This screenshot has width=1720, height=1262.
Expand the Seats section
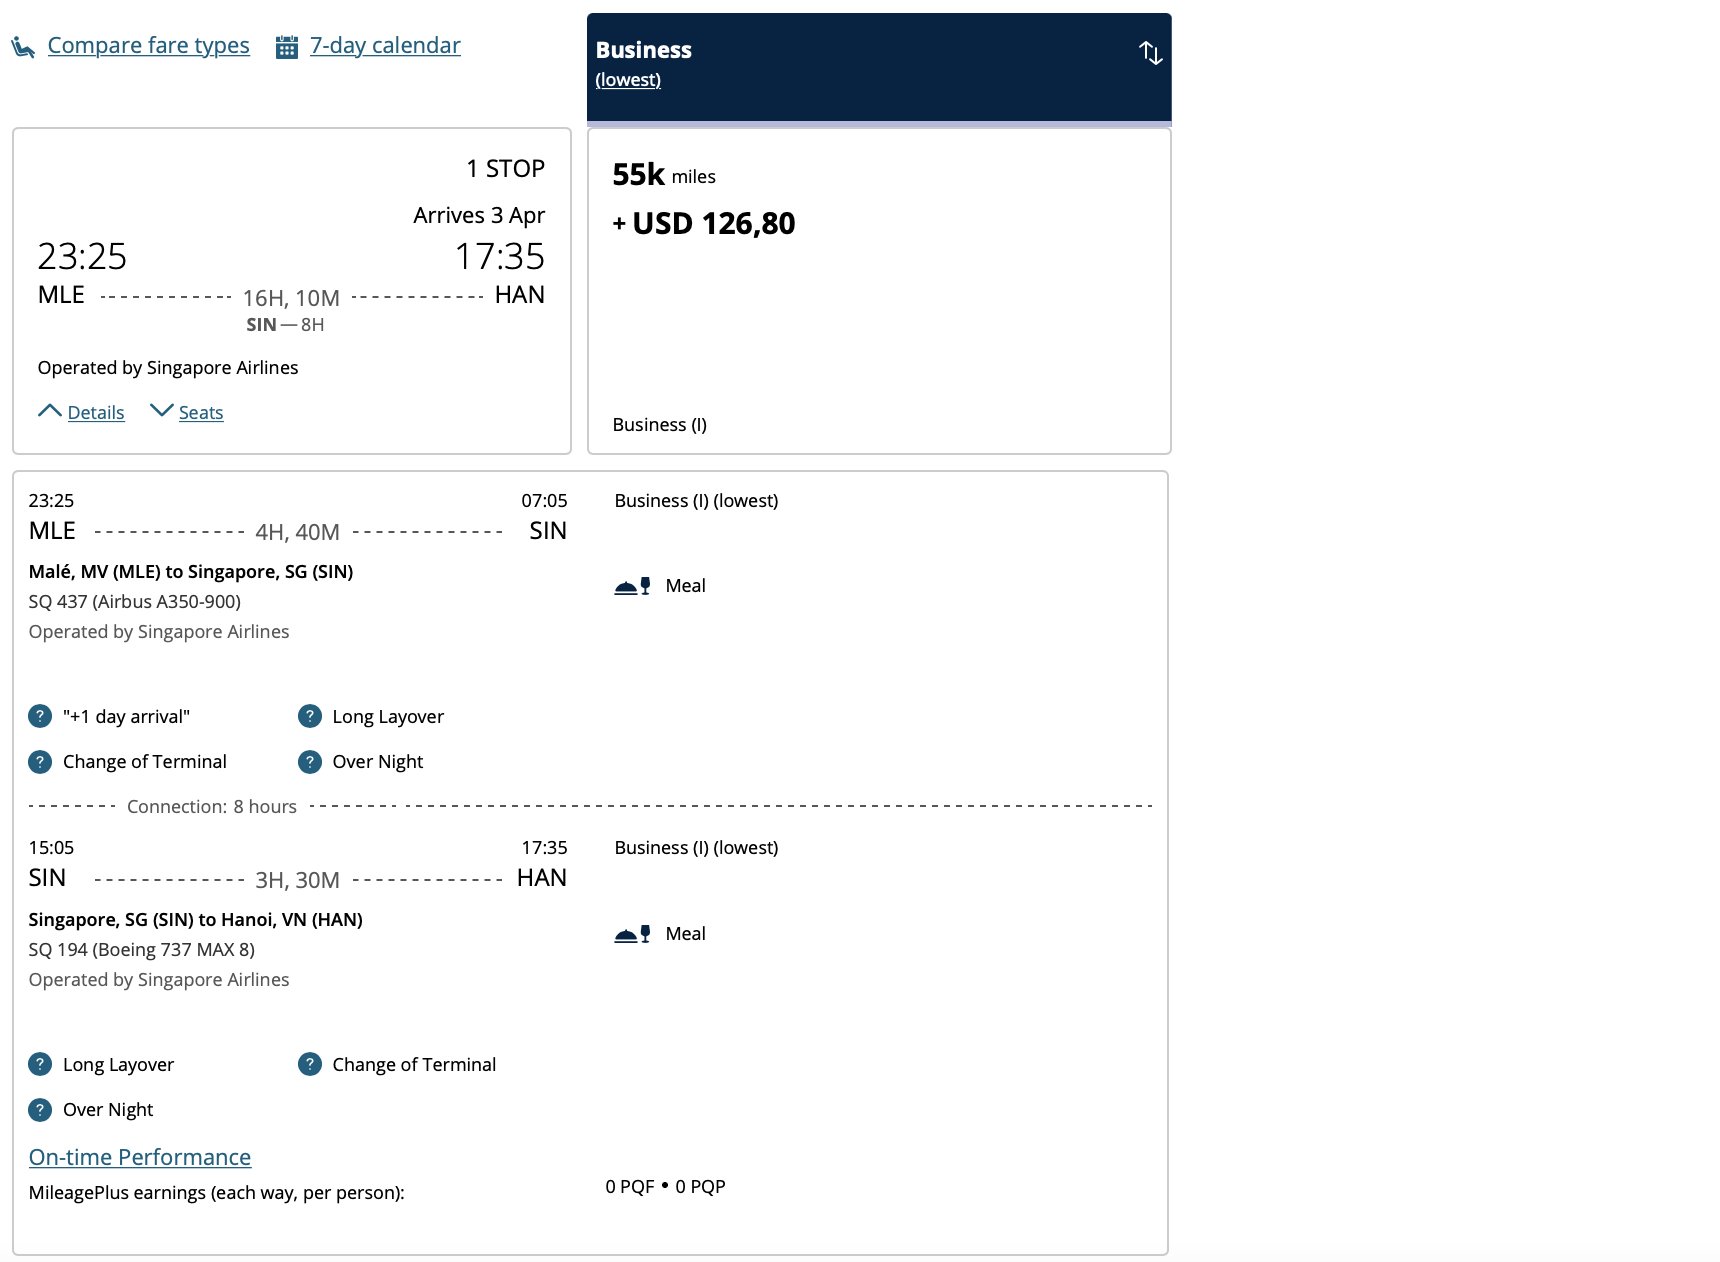tap(187, 412)
